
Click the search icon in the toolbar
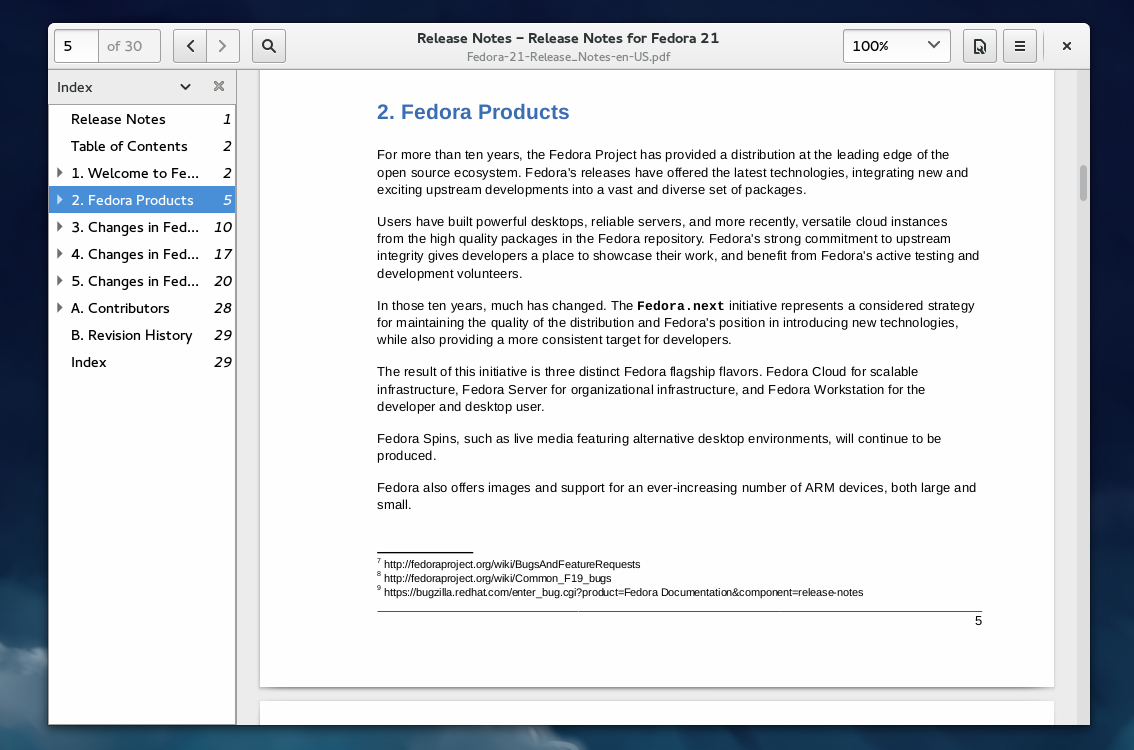[x=268, y=46]
